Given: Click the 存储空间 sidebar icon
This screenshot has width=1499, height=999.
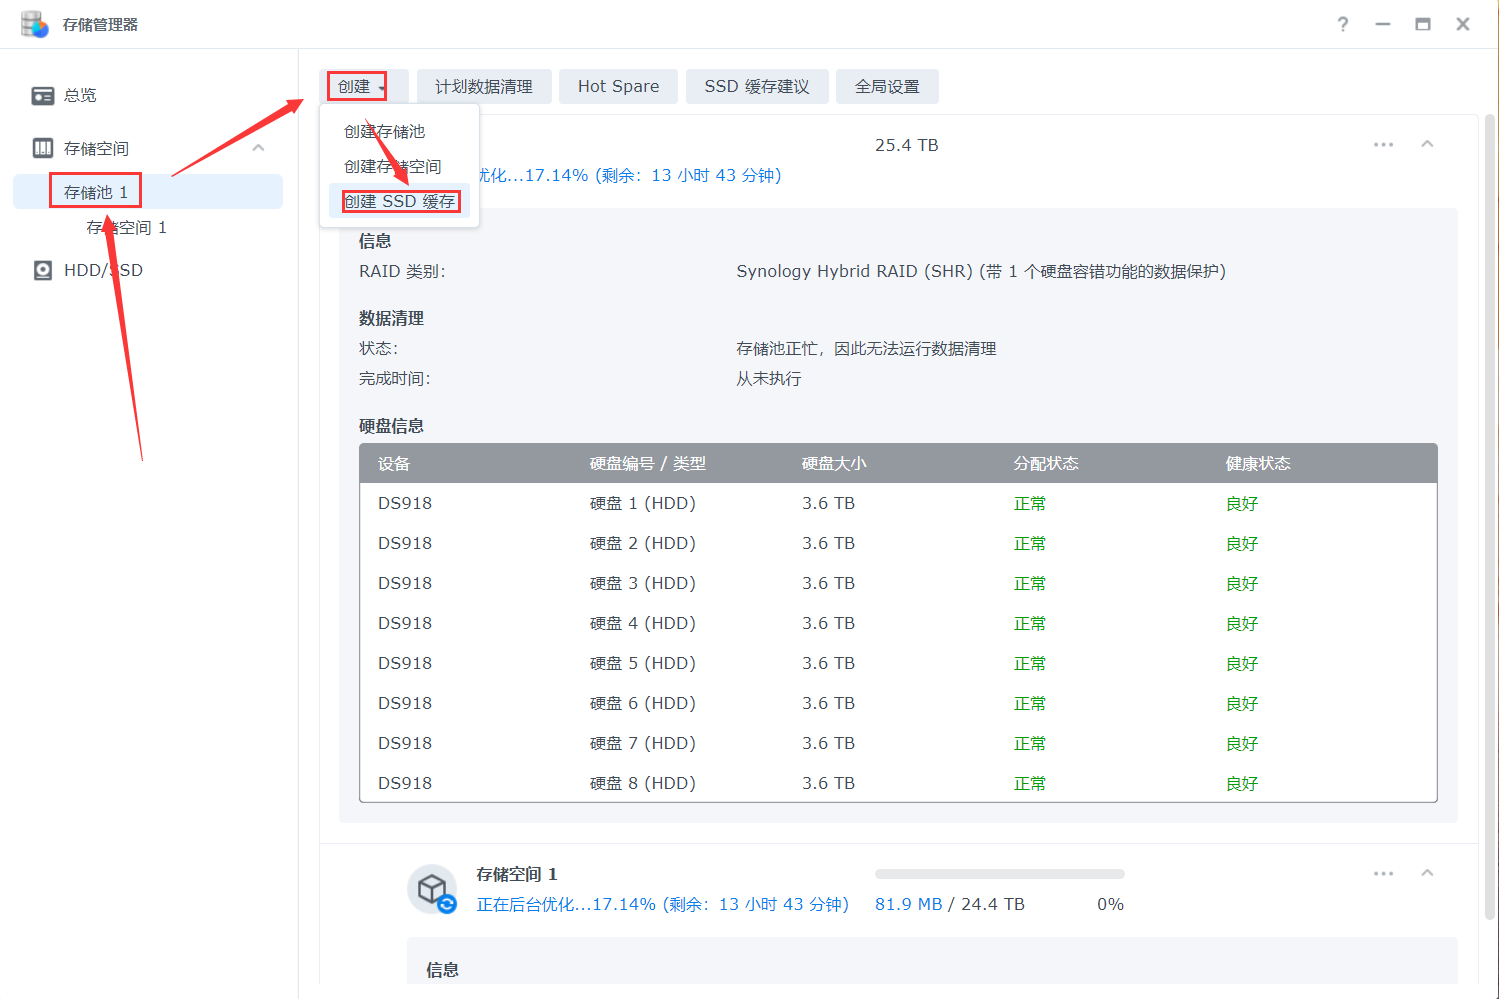Looking at the screenshot, I should click(x=42, y=148).
